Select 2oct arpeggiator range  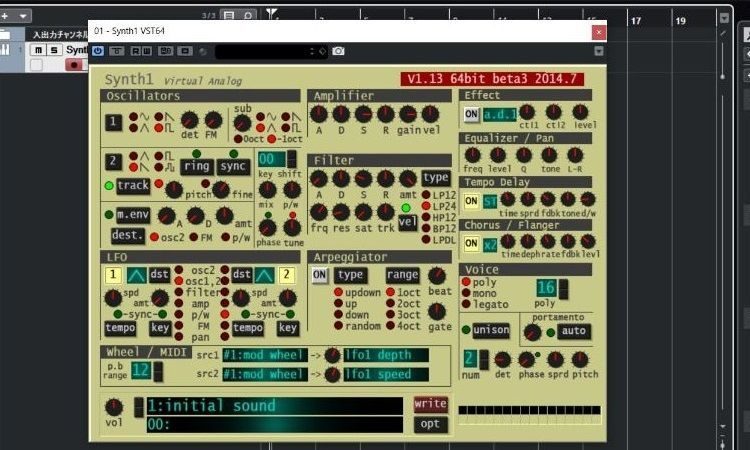click(x=390, y=304)
